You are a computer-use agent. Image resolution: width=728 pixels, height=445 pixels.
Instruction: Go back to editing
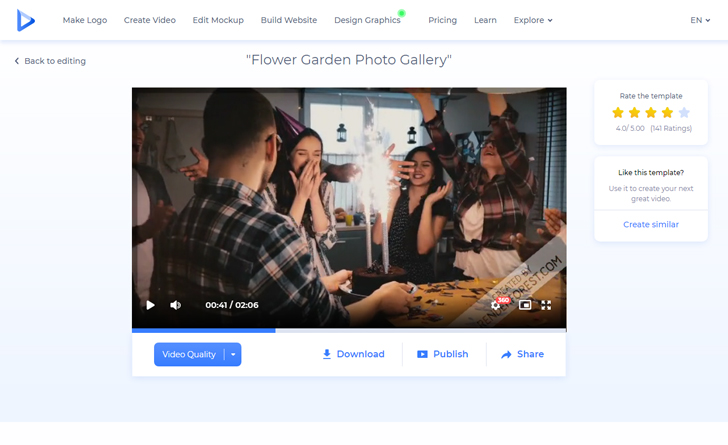tap(50, 61)
